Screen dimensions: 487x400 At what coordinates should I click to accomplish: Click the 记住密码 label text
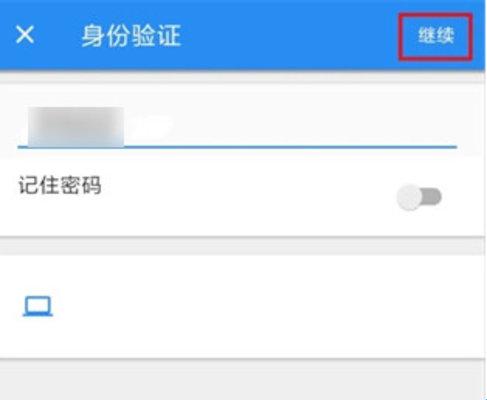(x=60, y=185)
